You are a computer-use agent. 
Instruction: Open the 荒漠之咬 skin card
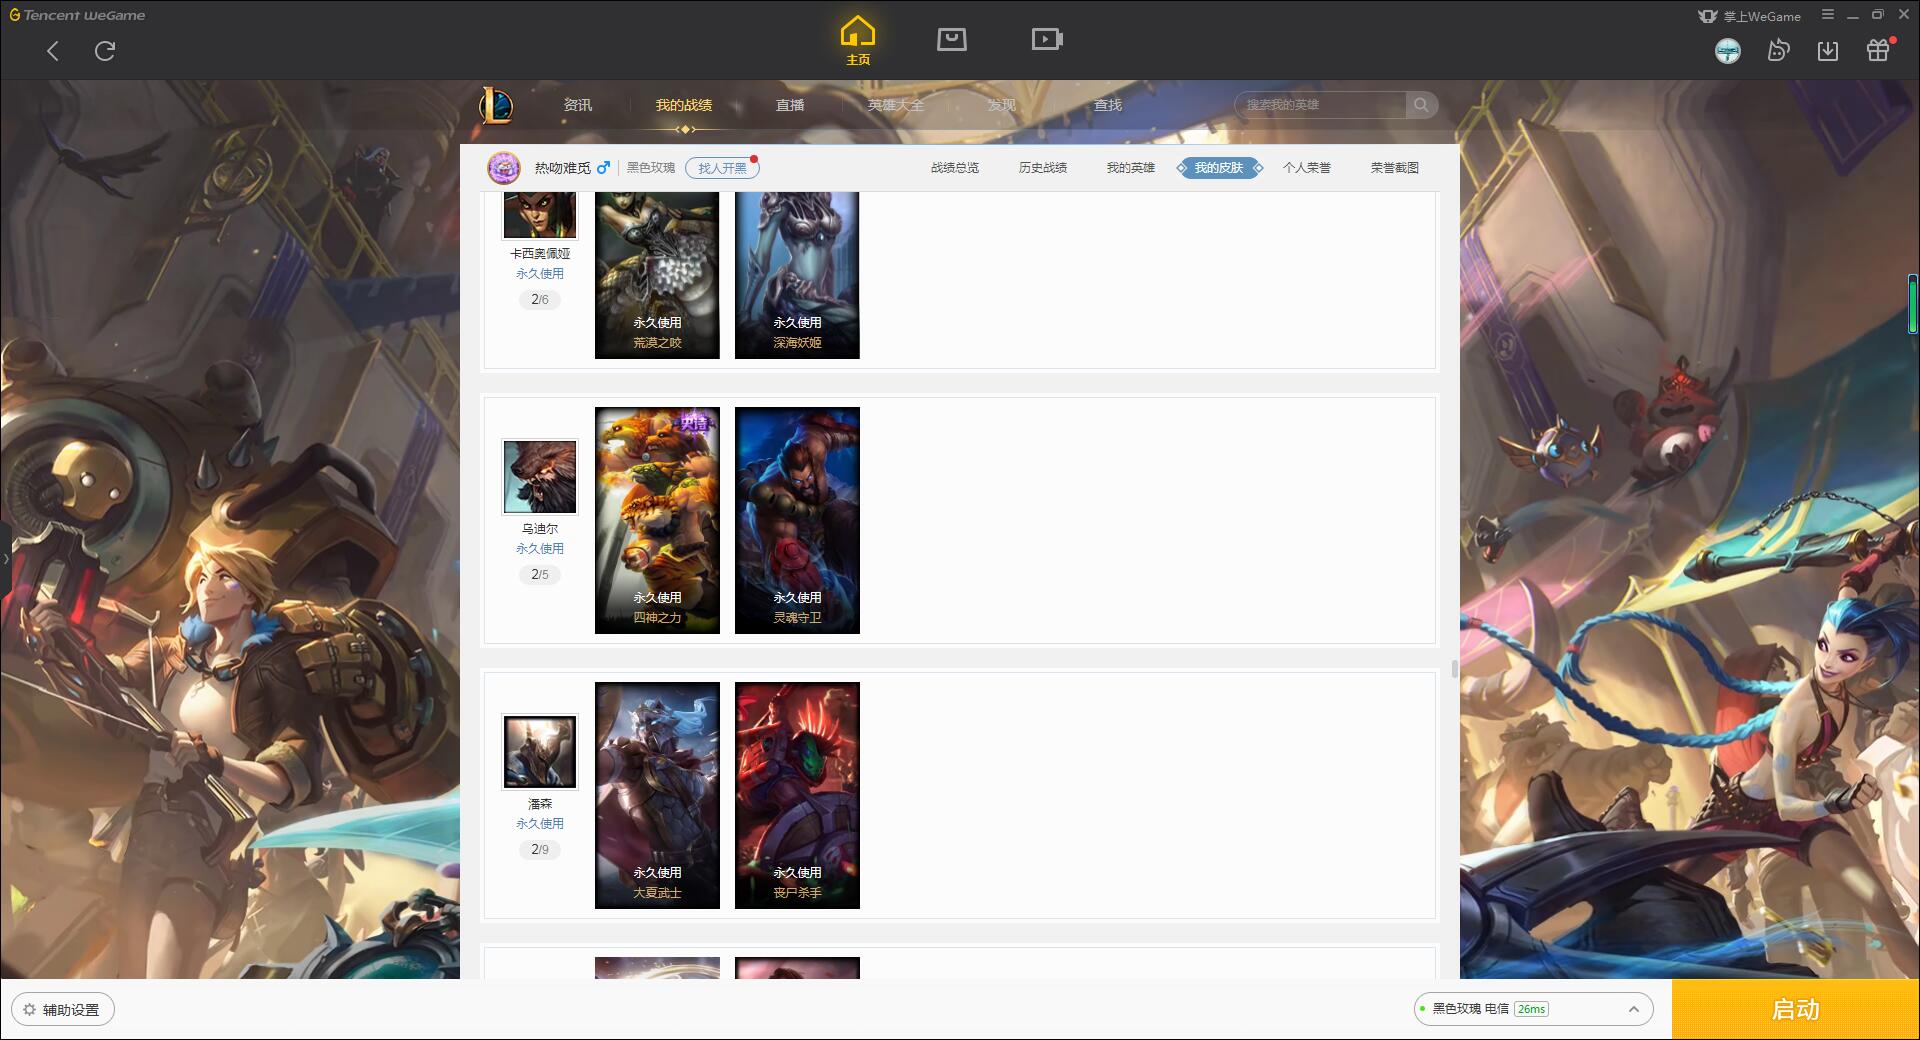pyautogui.click(x=657, y=275)
